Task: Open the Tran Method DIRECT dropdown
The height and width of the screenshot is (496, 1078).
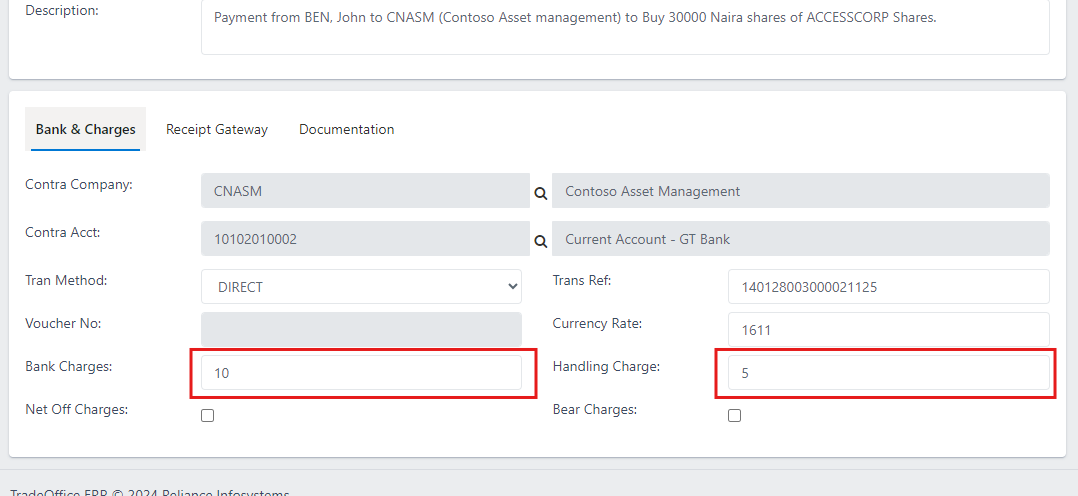Action: (x=362, y=287)
